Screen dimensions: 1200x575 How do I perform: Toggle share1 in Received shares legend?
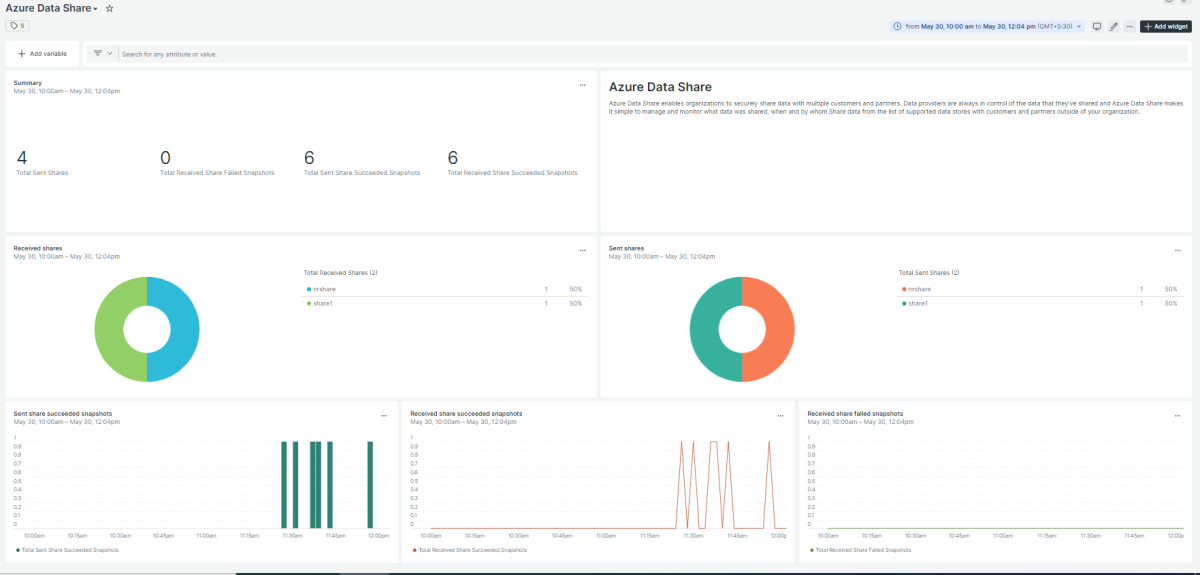pyautogui.click(x=319, y=303)
